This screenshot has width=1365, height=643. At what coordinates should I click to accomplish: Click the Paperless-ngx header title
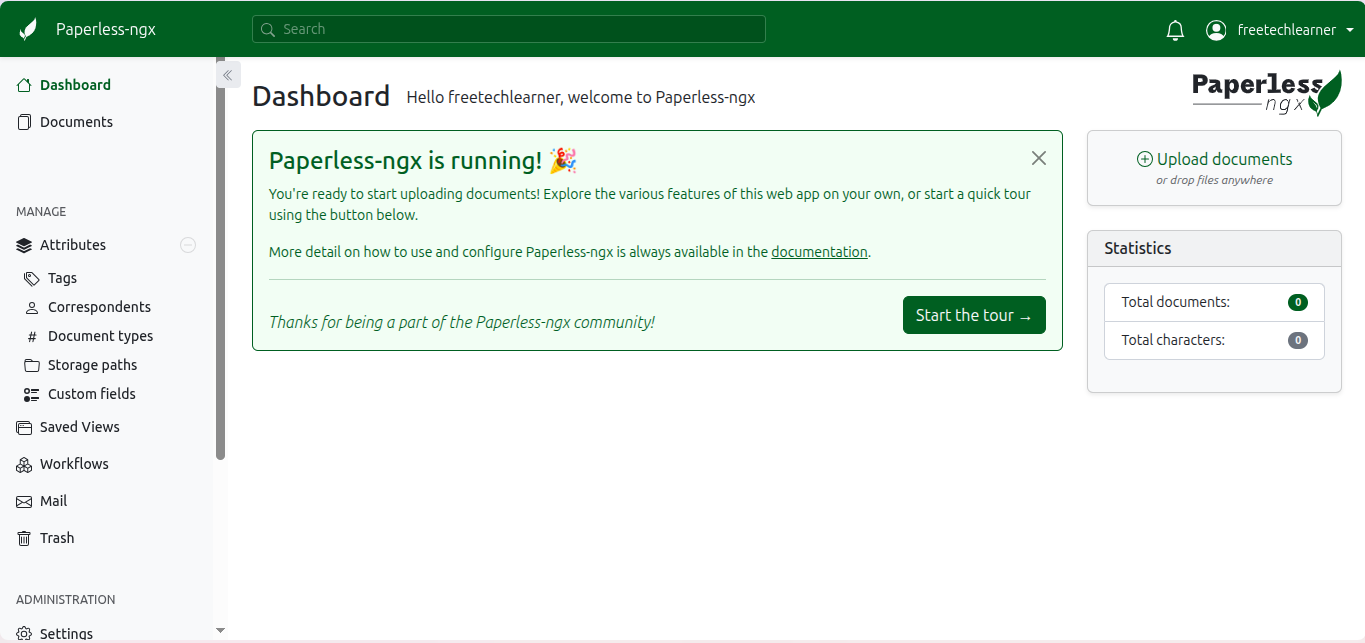click(106, 29)
